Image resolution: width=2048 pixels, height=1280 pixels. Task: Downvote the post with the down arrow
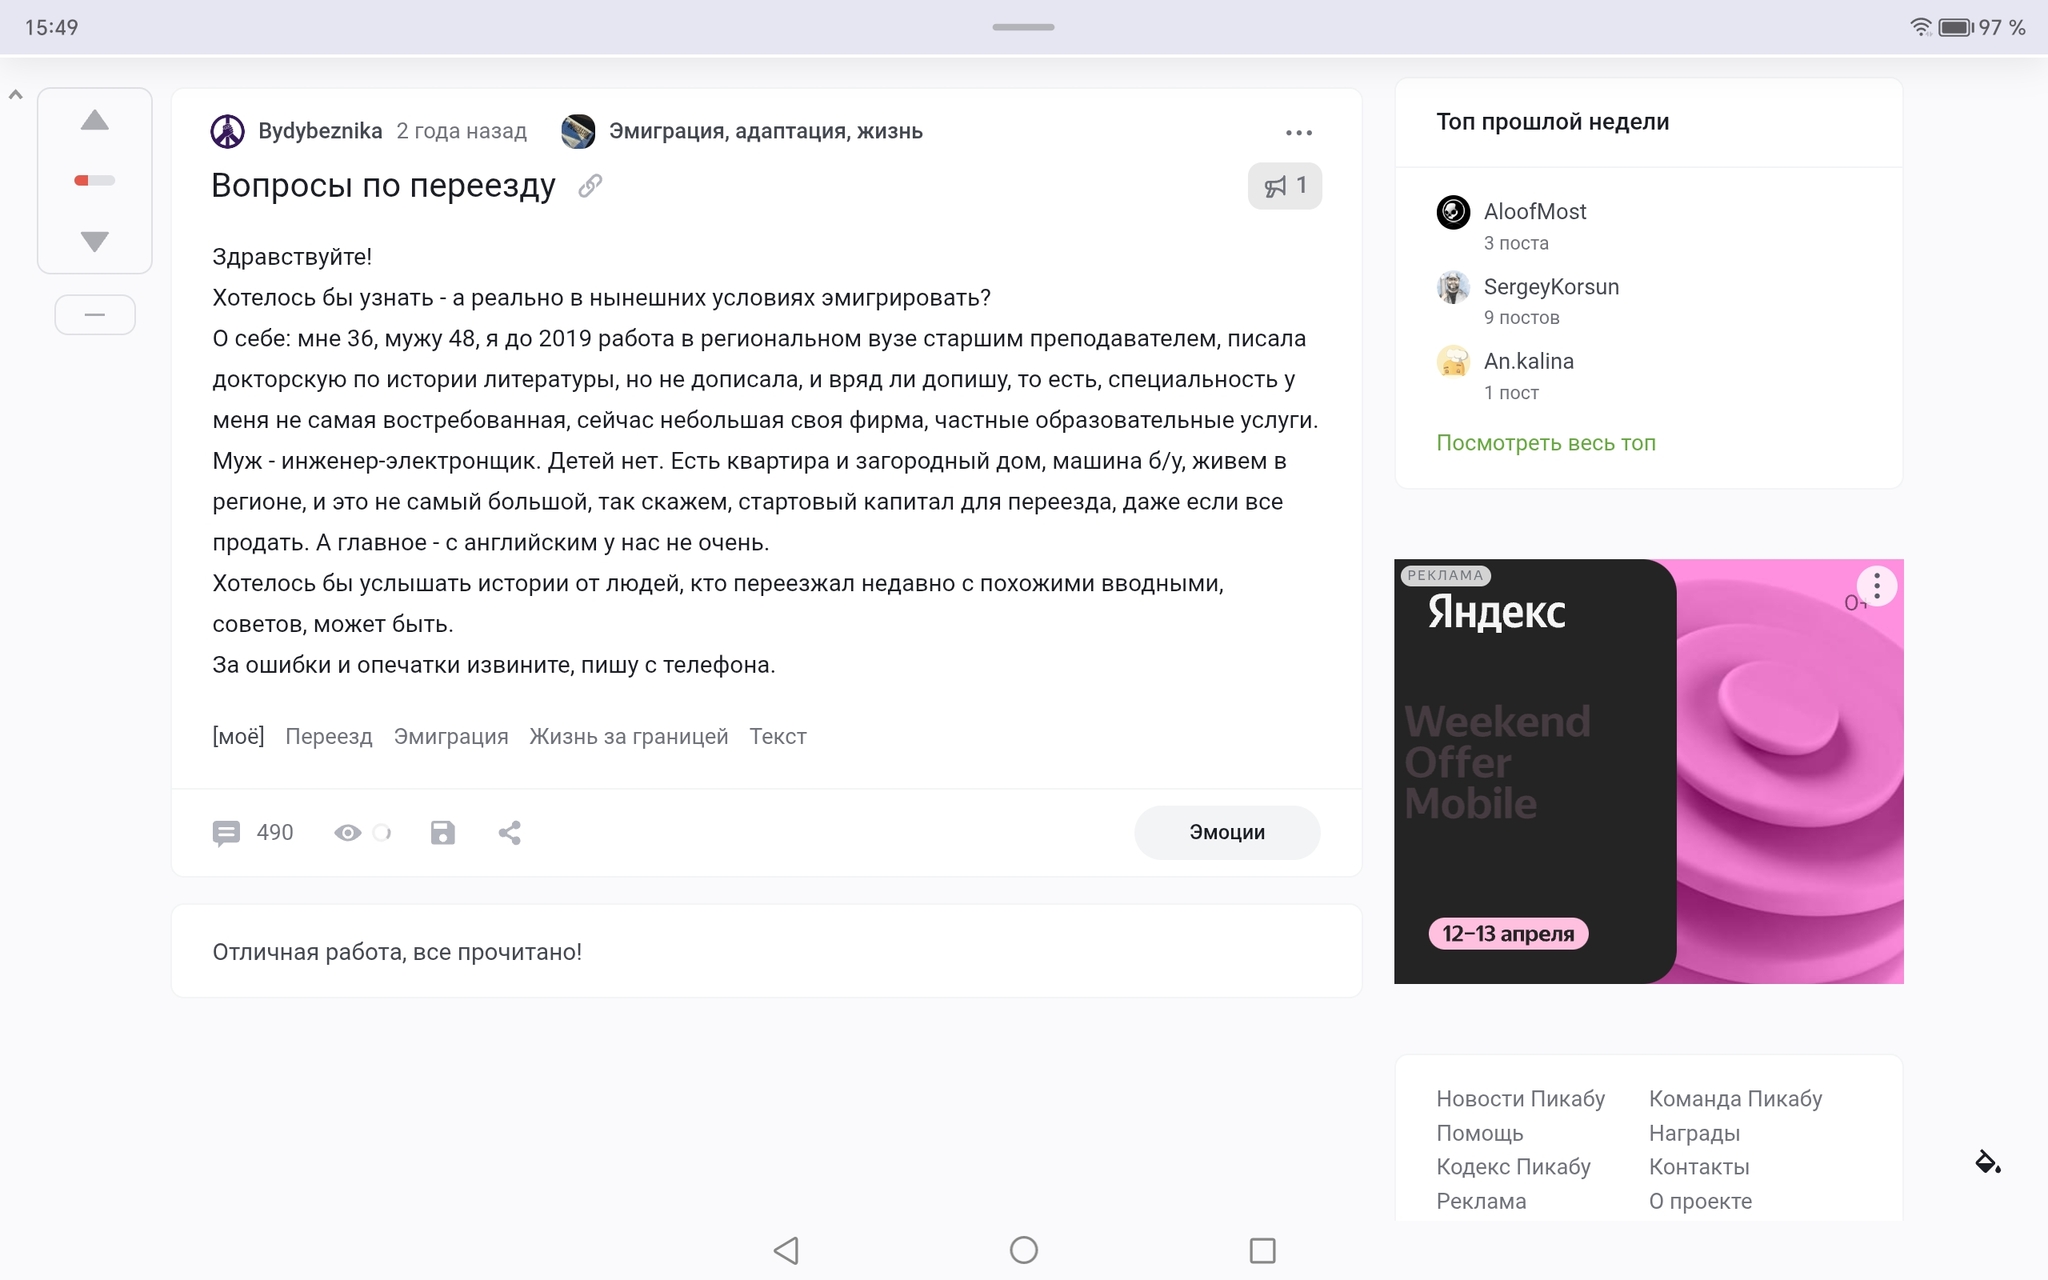point(95,241)
